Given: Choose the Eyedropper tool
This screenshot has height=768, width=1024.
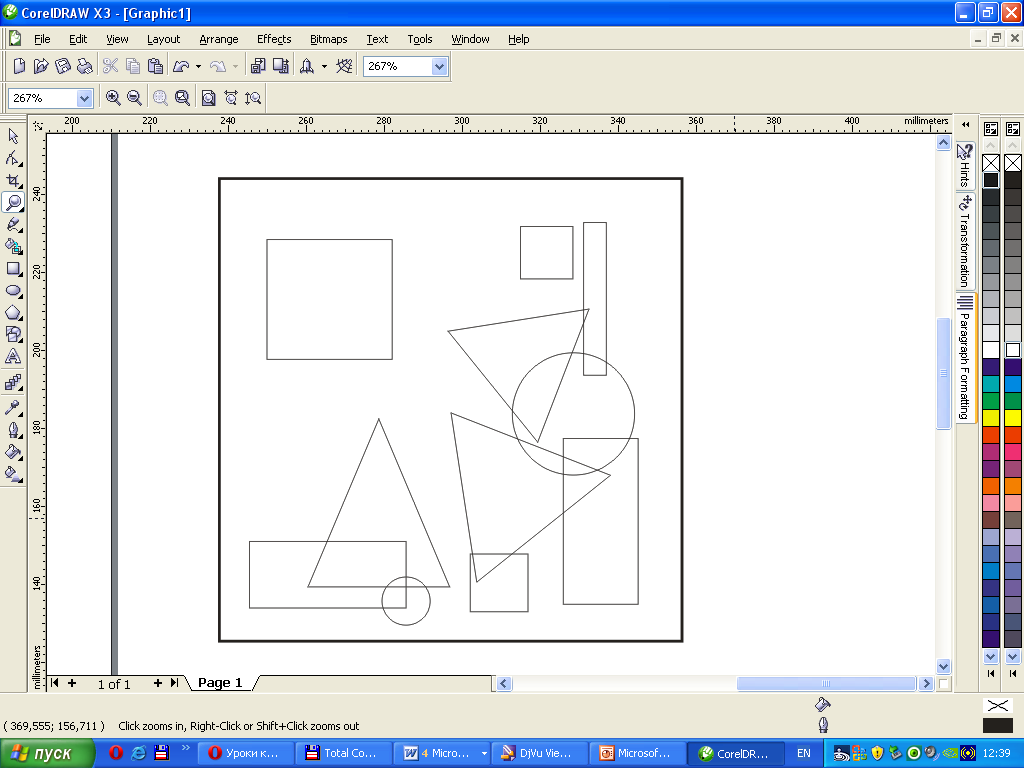Looking at the screenshot, I should tap(13, 408).
